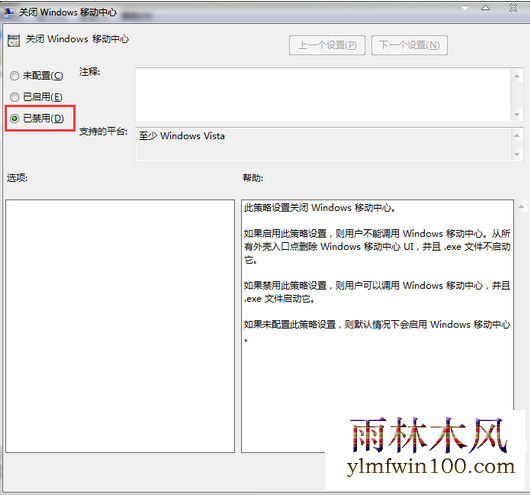
Task: Click the help panel scrollbar up arrow
Action: pos(521,206)
